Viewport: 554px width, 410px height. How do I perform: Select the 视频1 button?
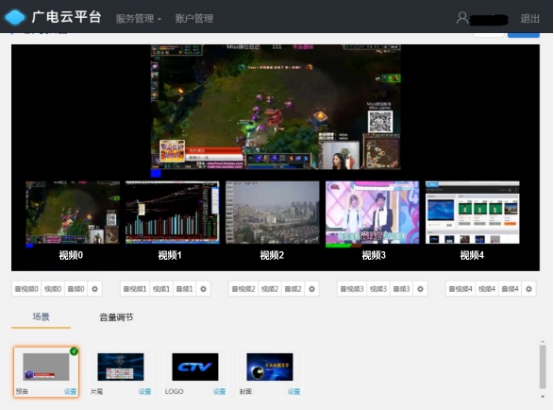(x=161, y=289)
